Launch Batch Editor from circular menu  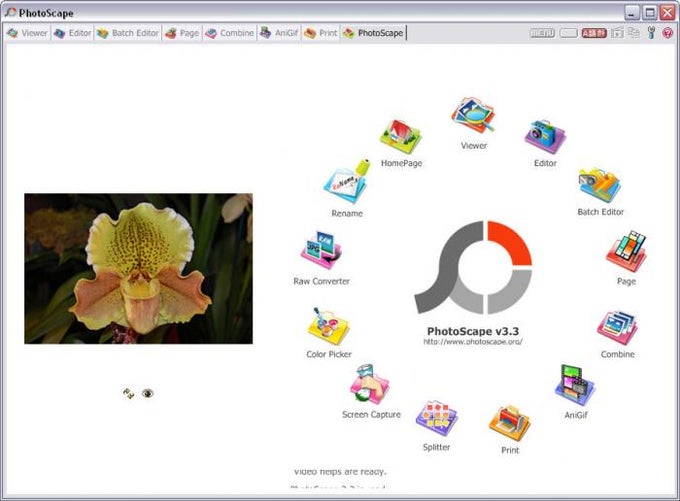[600, 186]
